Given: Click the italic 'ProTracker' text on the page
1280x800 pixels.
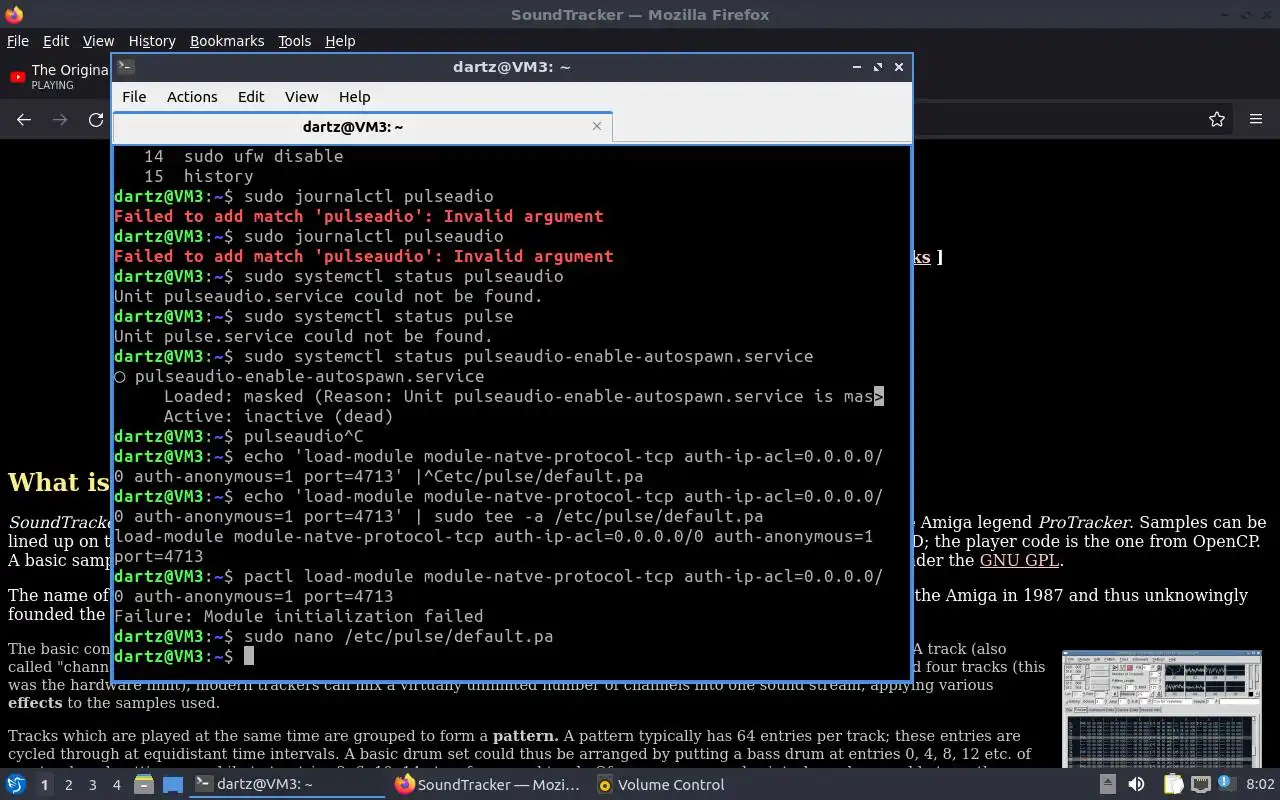Looking at the screenshot, I should pyautogui.click(x=1084, y=522).
